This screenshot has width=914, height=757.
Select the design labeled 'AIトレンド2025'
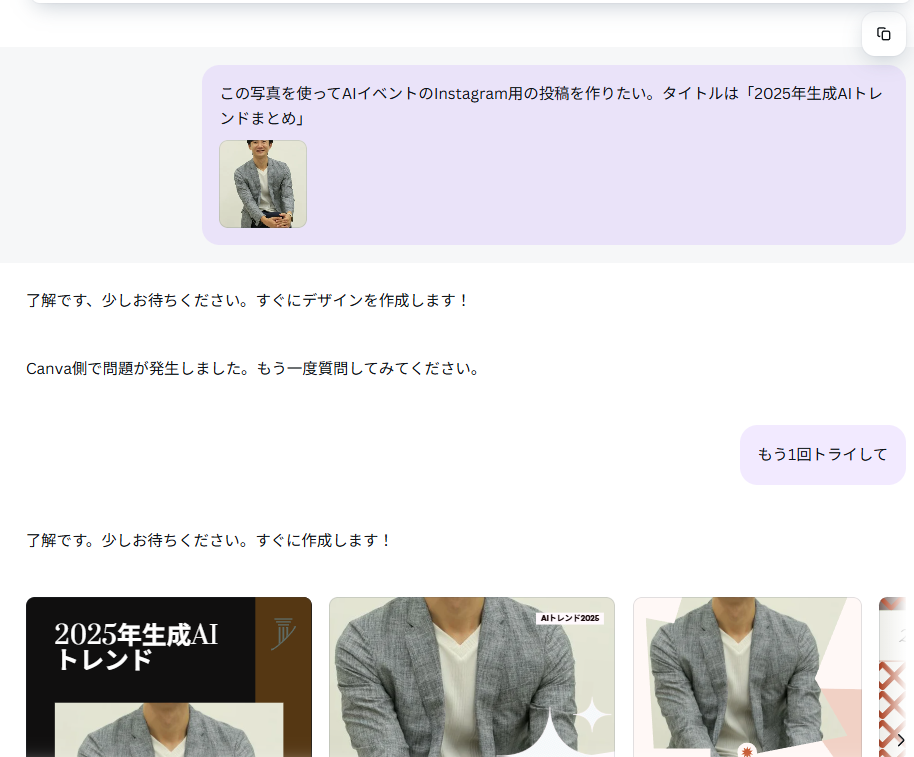tap(471, 676)
